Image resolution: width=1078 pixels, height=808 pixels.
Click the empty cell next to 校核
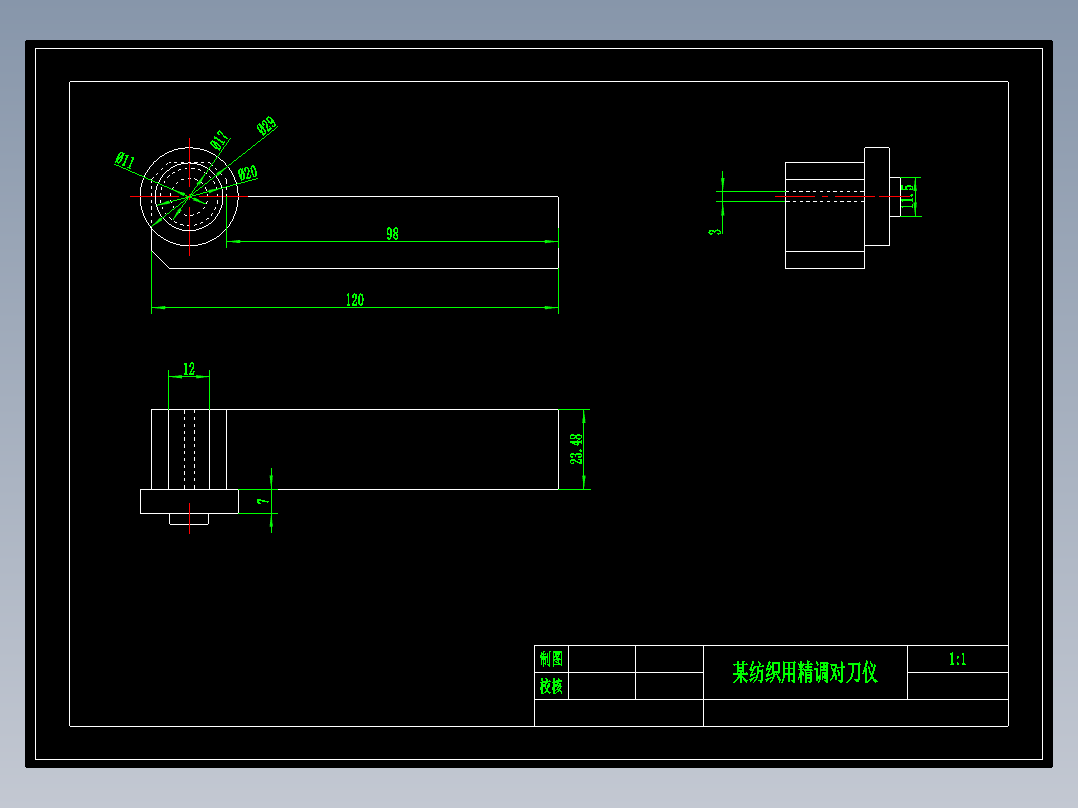click(602, 686)
